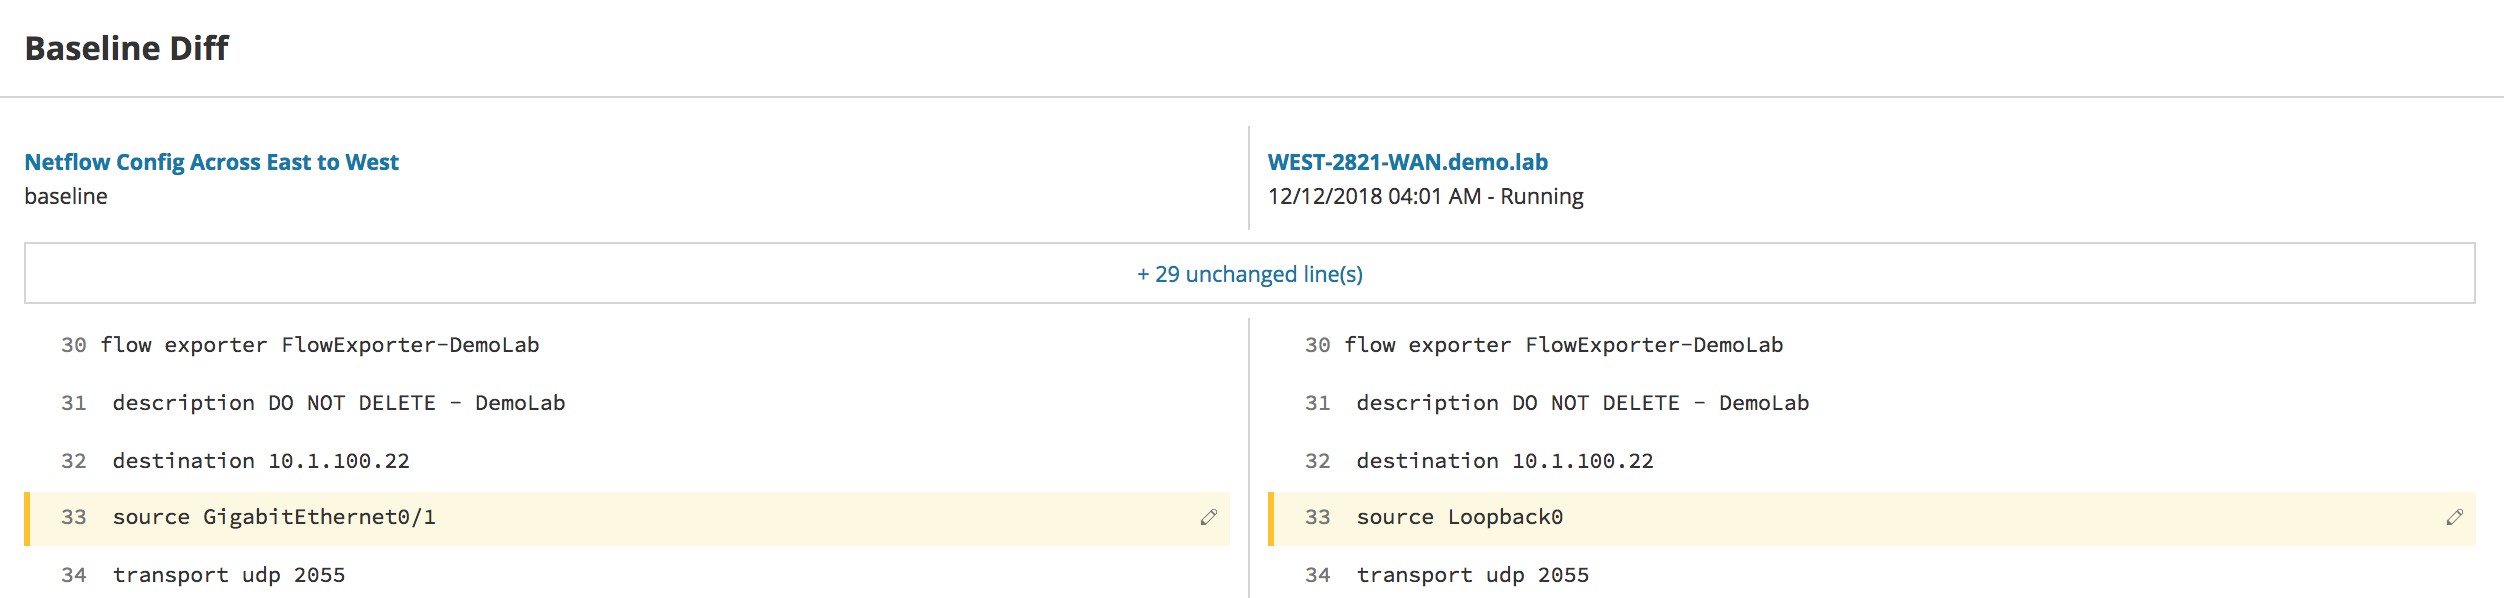Select transport udp 2055 in baseline pane
Screen dimensions: 2504x598
[x=228, y=575]
